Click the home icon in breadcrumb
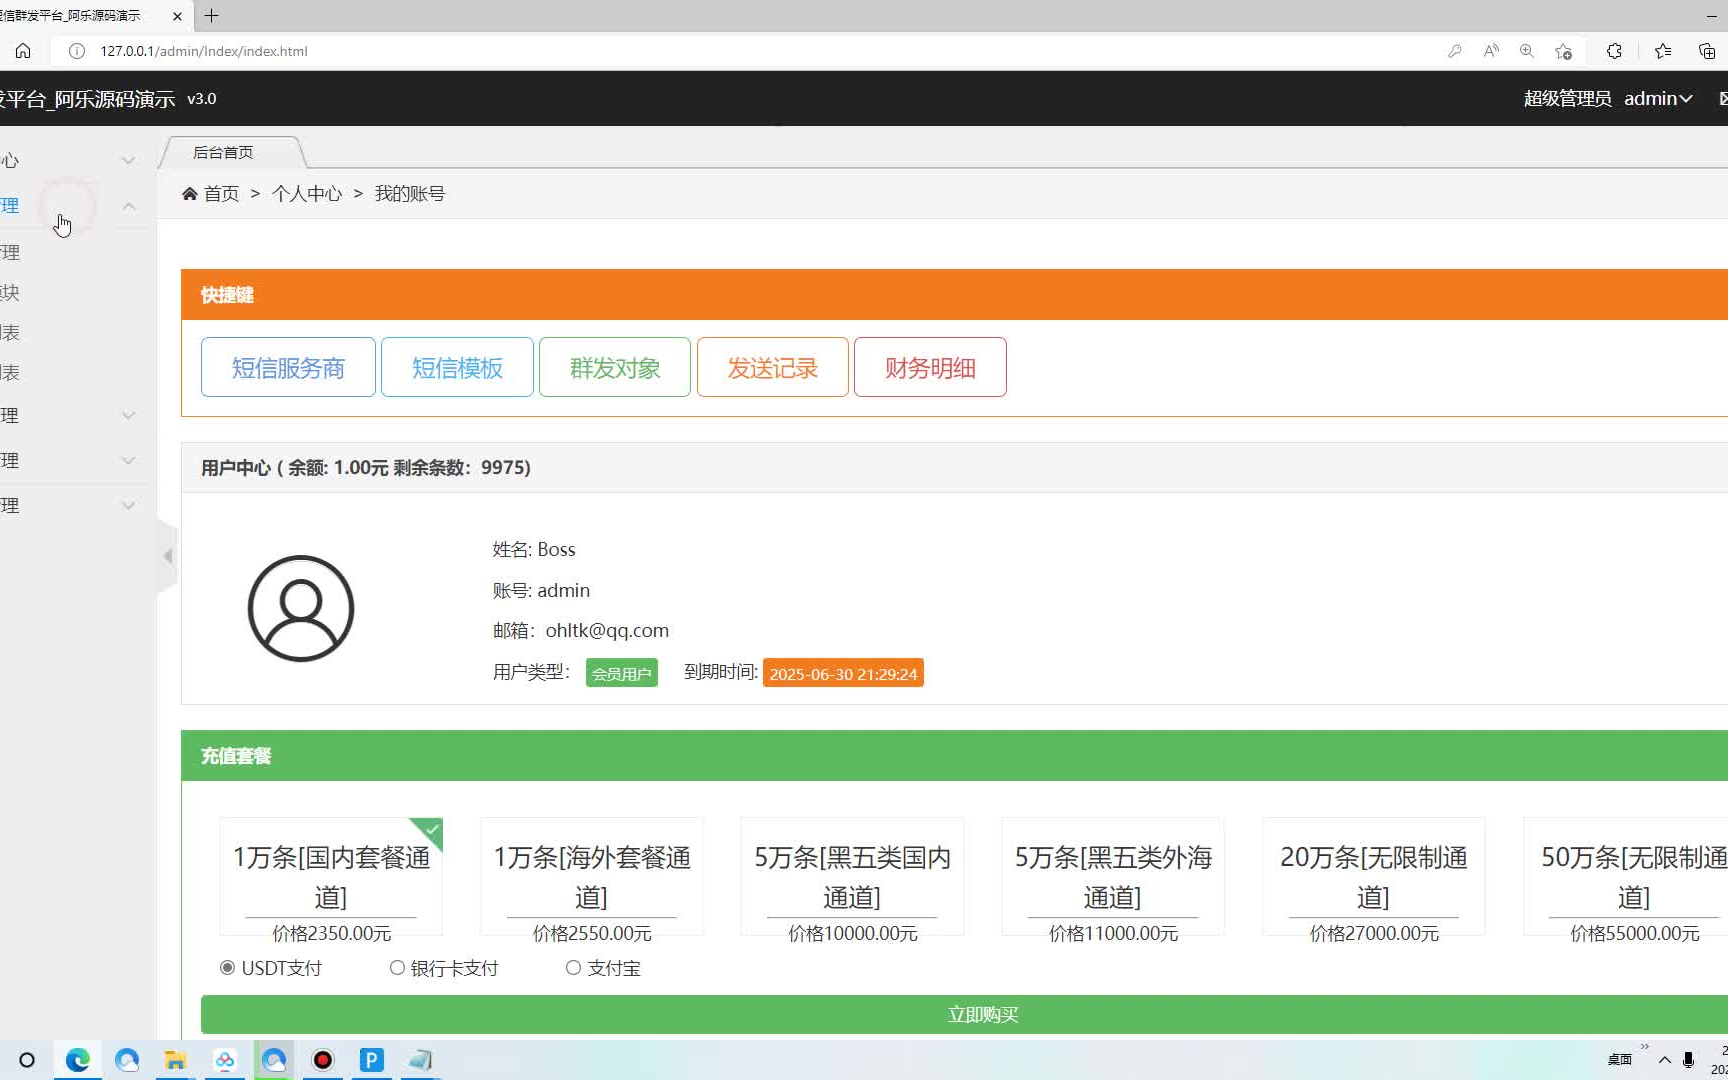 (190, 194)
